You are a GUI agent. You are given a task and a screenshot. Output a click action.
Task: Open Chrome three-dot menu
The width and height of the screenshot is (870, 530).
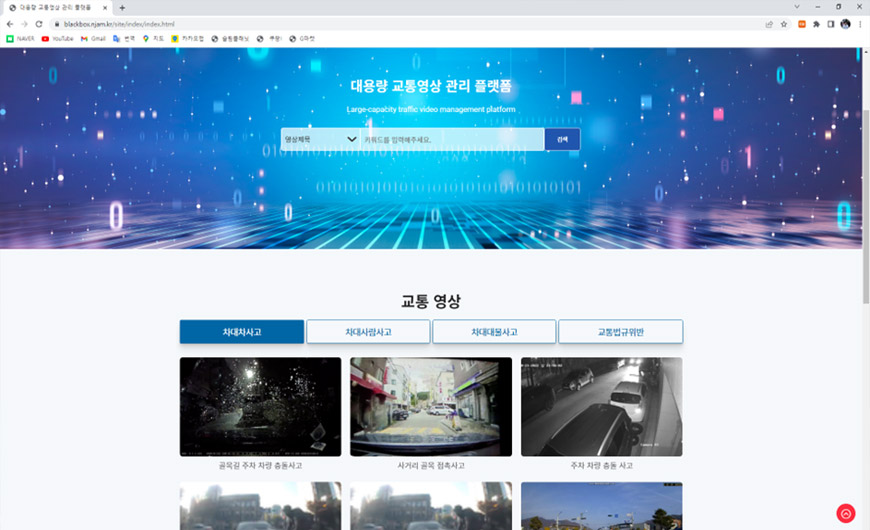click(x=859, y=23)
